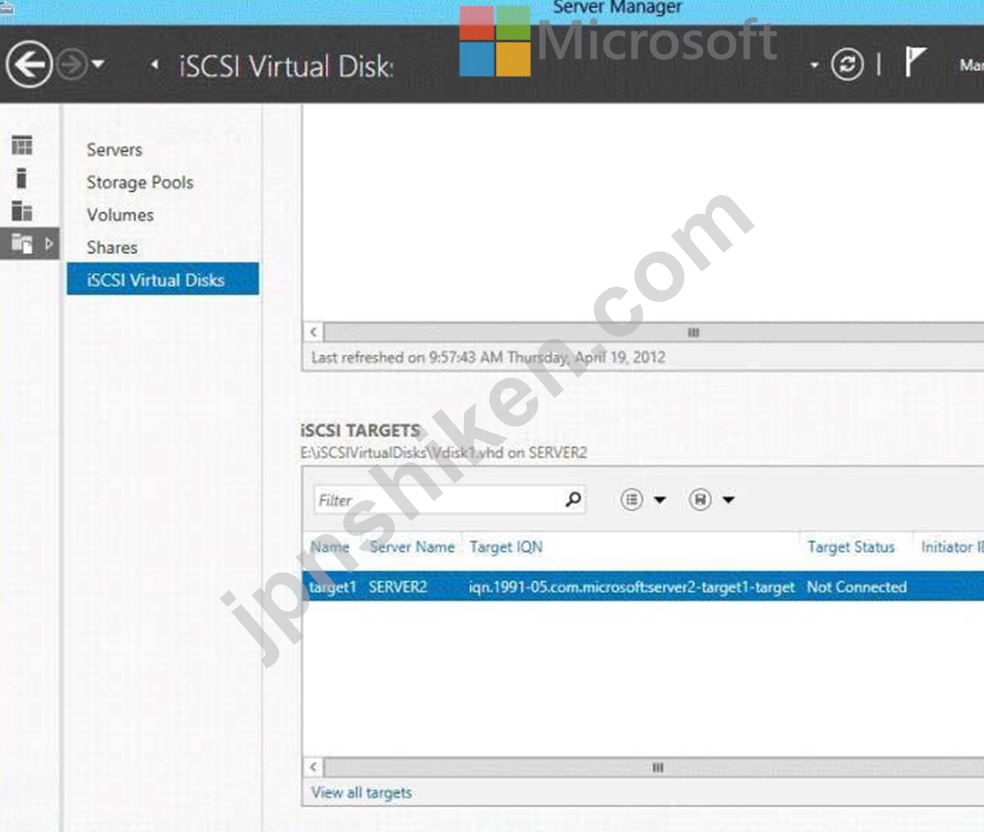This screenshot has width=984, height=832.
Task: Click the Vdisk1.vhd on SERVER2 path text
Action: (444, 453)
